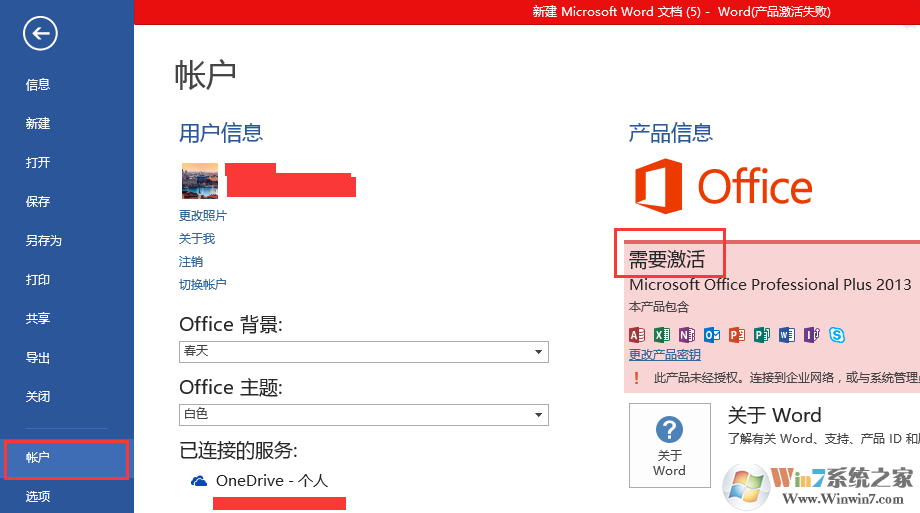
Task: Click Microsoft Office Professional Plus 2013 text
Action: click(x=770, y=285)
